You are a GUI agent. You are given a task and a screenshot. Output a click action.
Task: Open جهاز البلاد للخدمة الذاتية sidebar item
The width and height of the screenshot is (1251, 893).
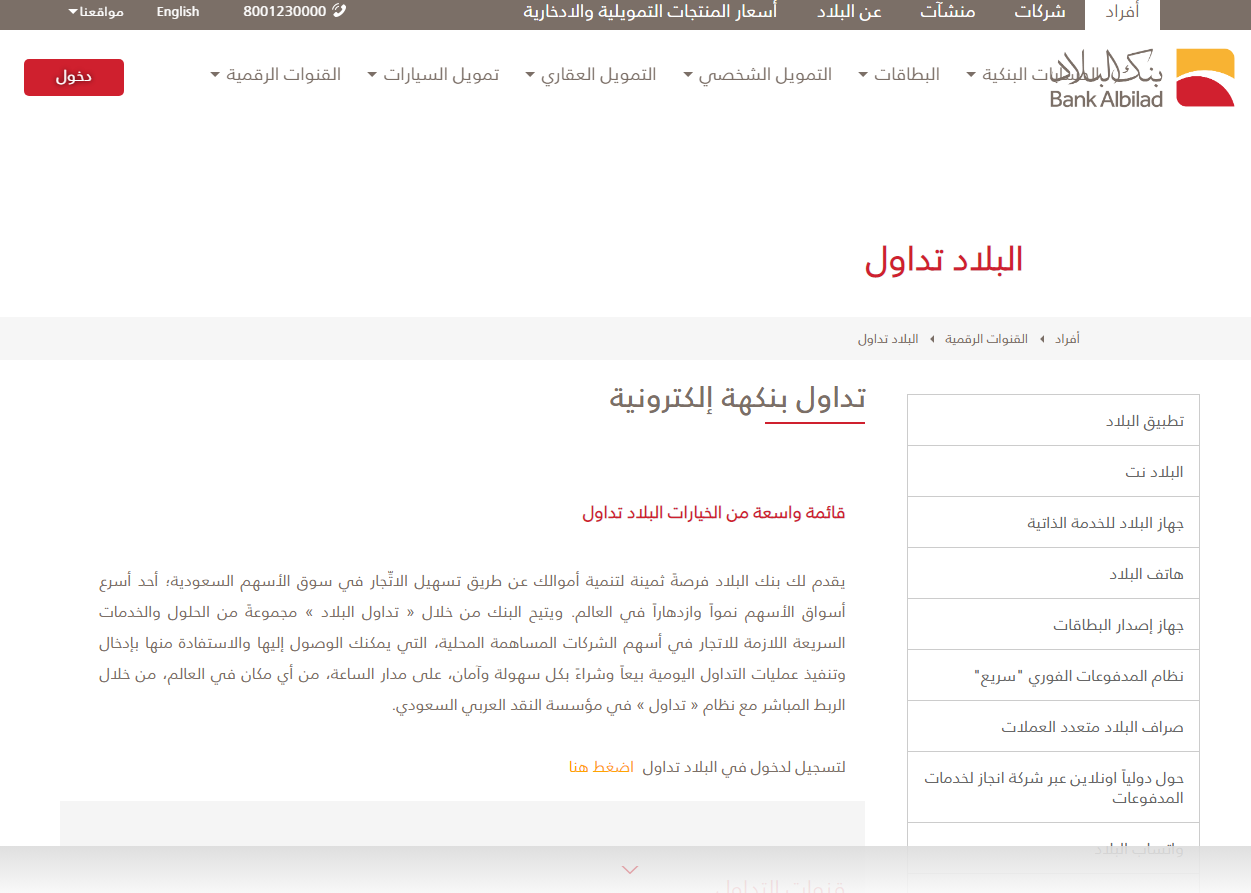coord(1053,523)
